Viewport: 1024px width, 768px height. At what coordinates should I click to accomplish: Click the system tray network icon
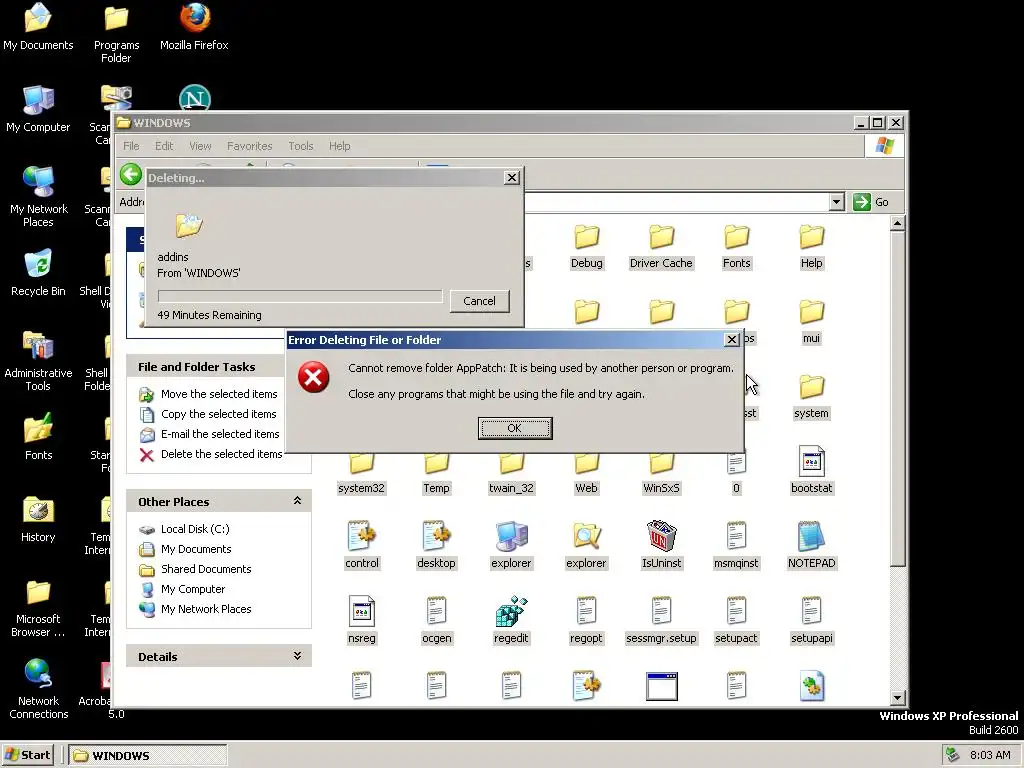952,755
